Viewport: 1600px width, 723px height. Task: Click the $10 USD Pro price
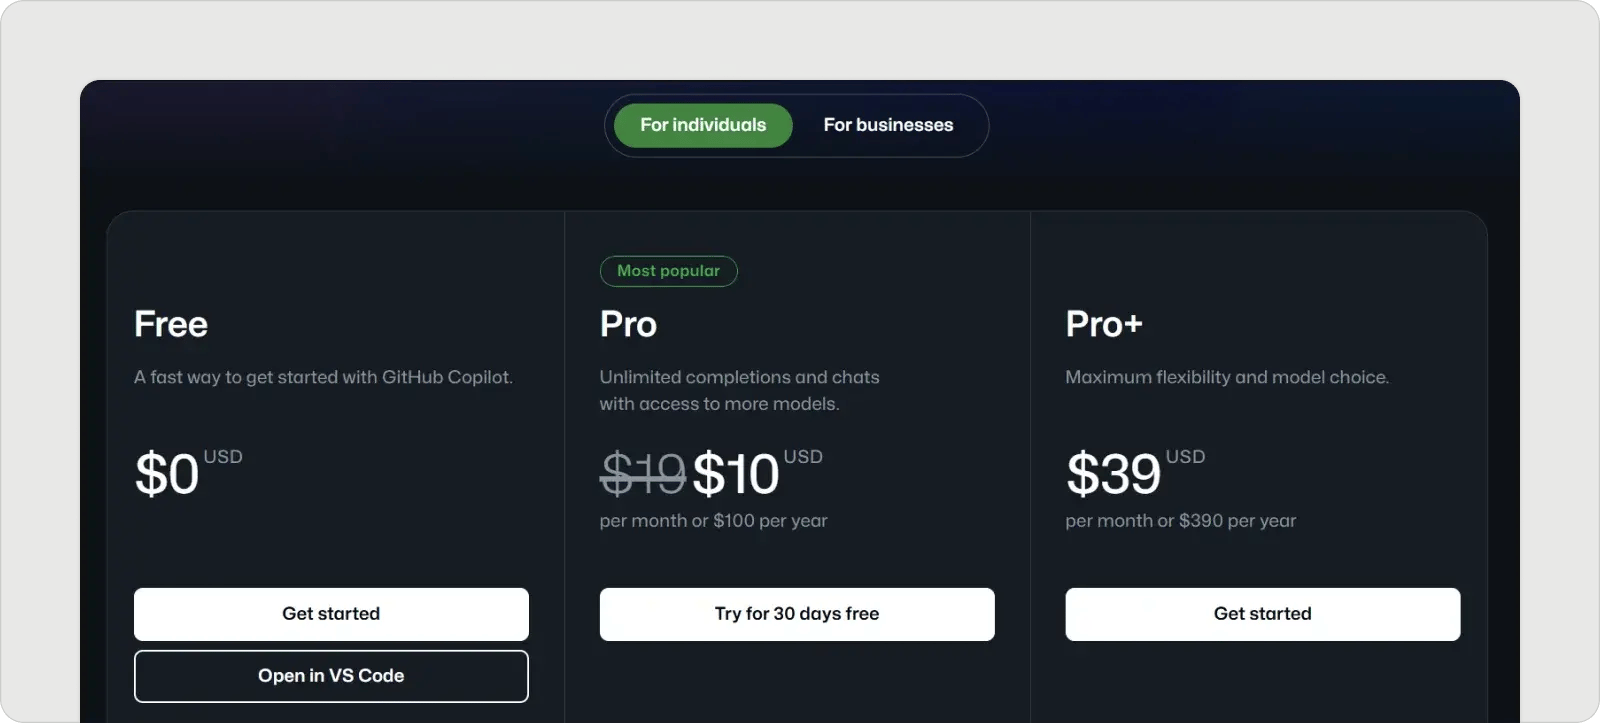757,472
